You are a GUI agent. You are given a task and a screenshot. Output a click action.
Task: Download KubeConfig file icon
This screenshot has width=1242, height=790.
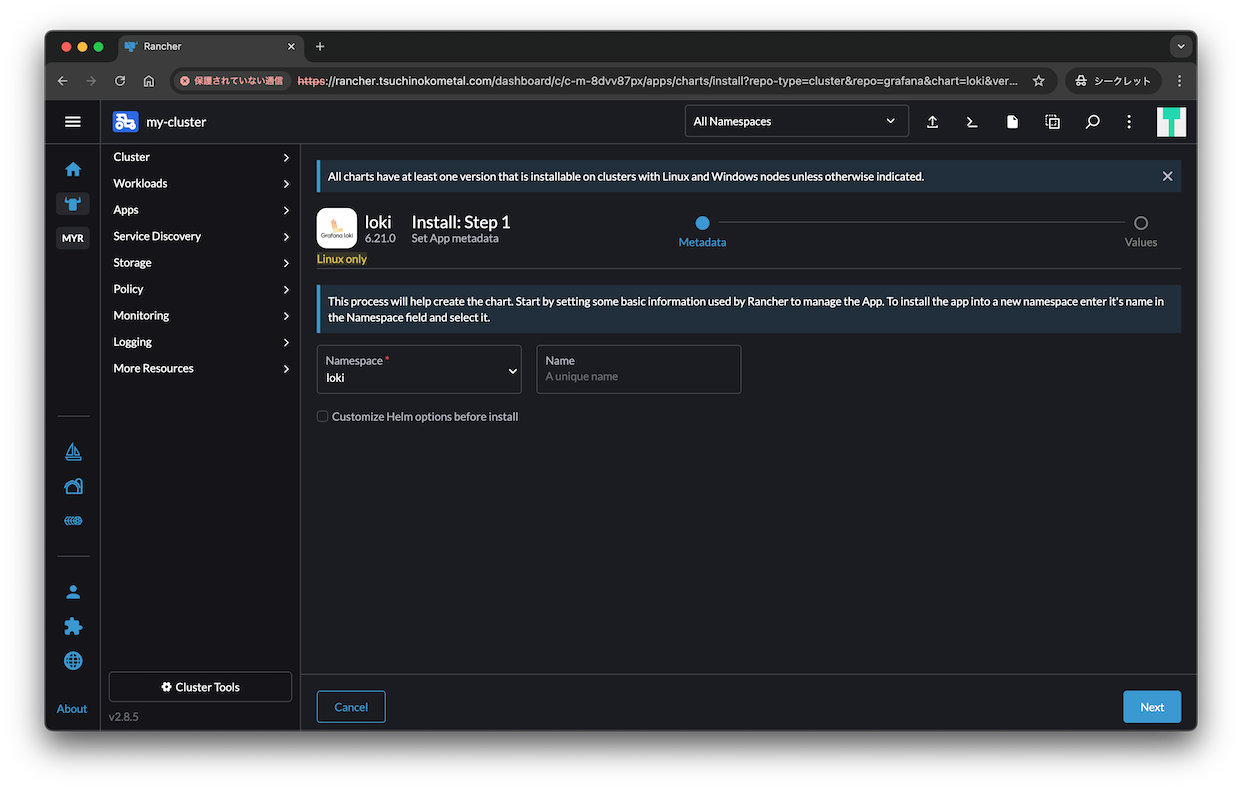click(x=1012, y=121)
